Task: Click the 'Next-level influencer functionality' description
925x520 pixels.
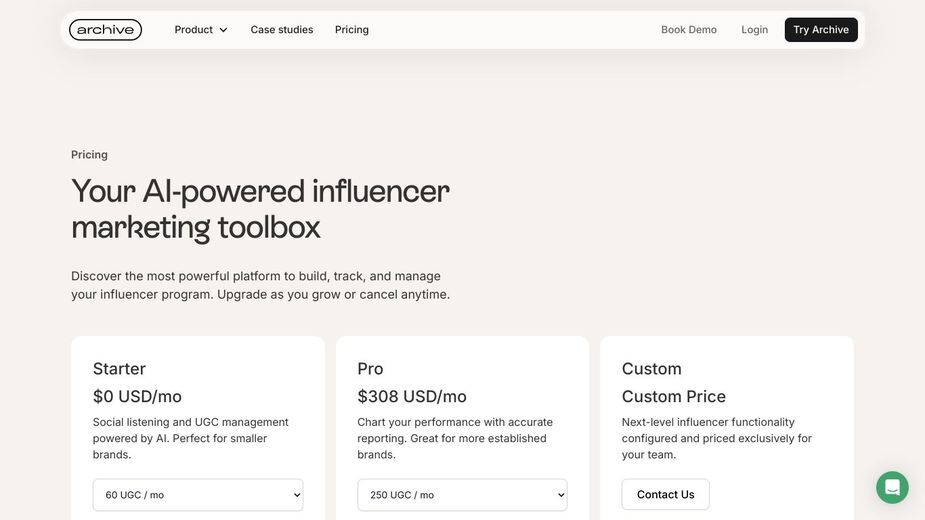Action: [717, 439]
